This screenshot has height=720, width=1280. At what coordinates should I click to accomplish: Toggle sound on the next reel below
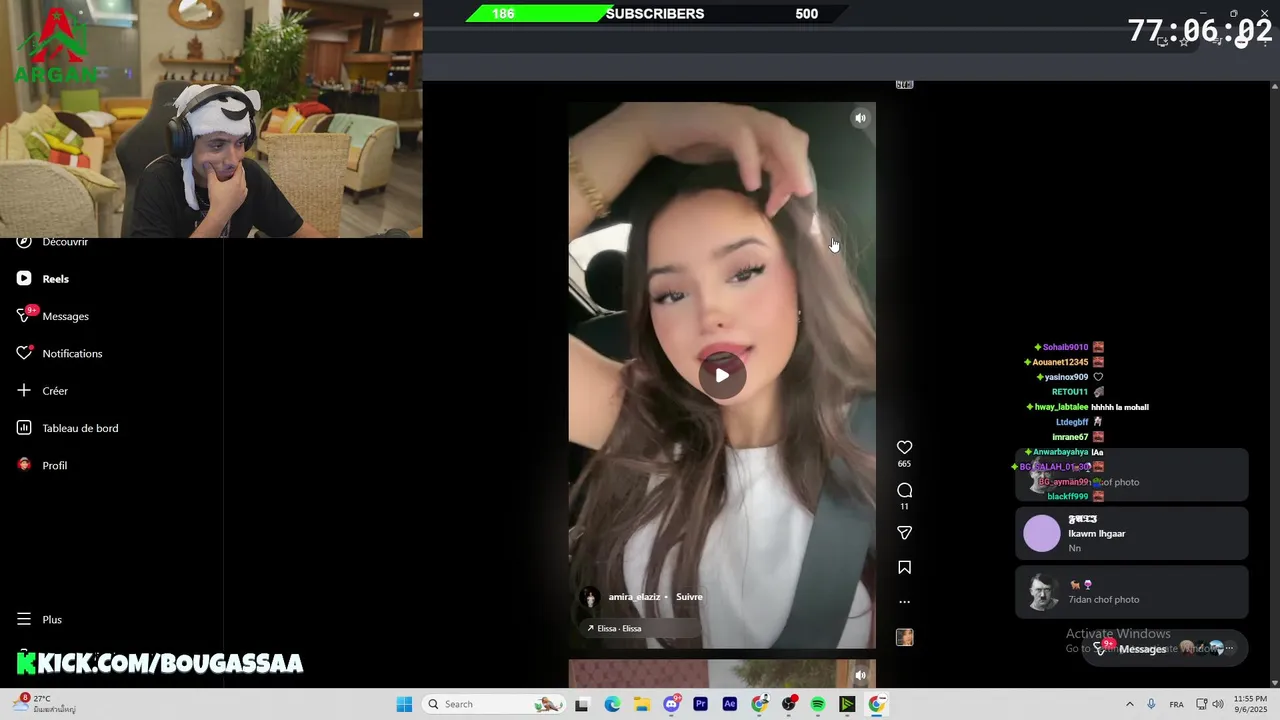860,675
